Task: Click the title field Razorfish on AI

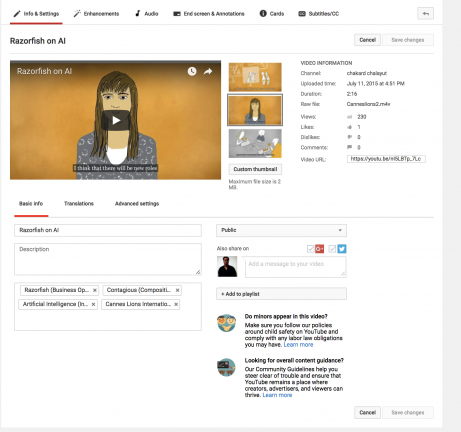Action: [108, 230]
